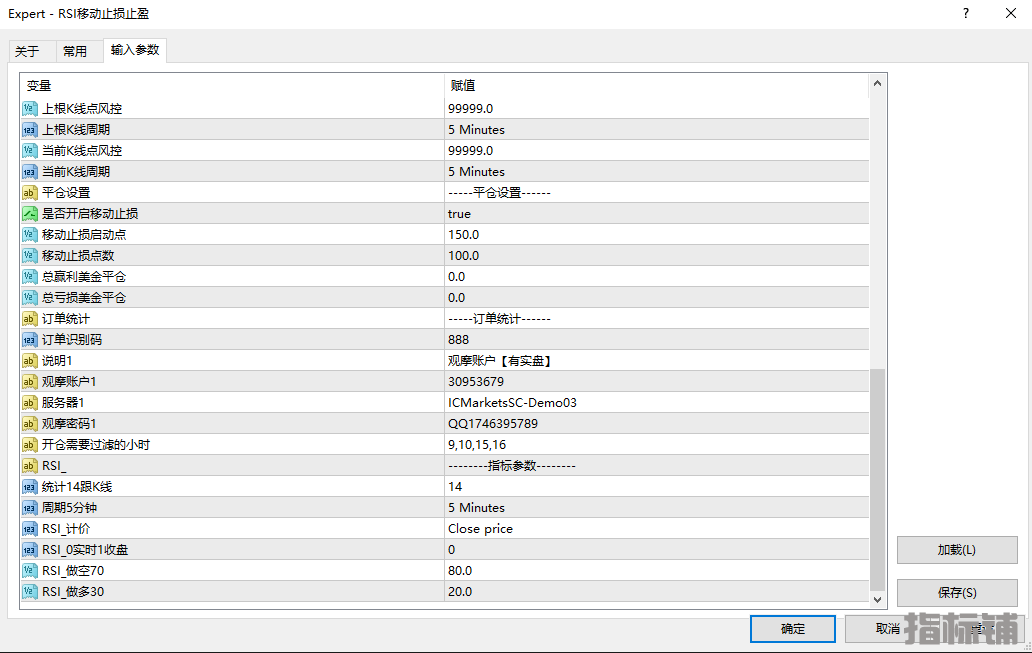
Task: Click the icon beside 订单识别码
Action: tap(30, 339)
